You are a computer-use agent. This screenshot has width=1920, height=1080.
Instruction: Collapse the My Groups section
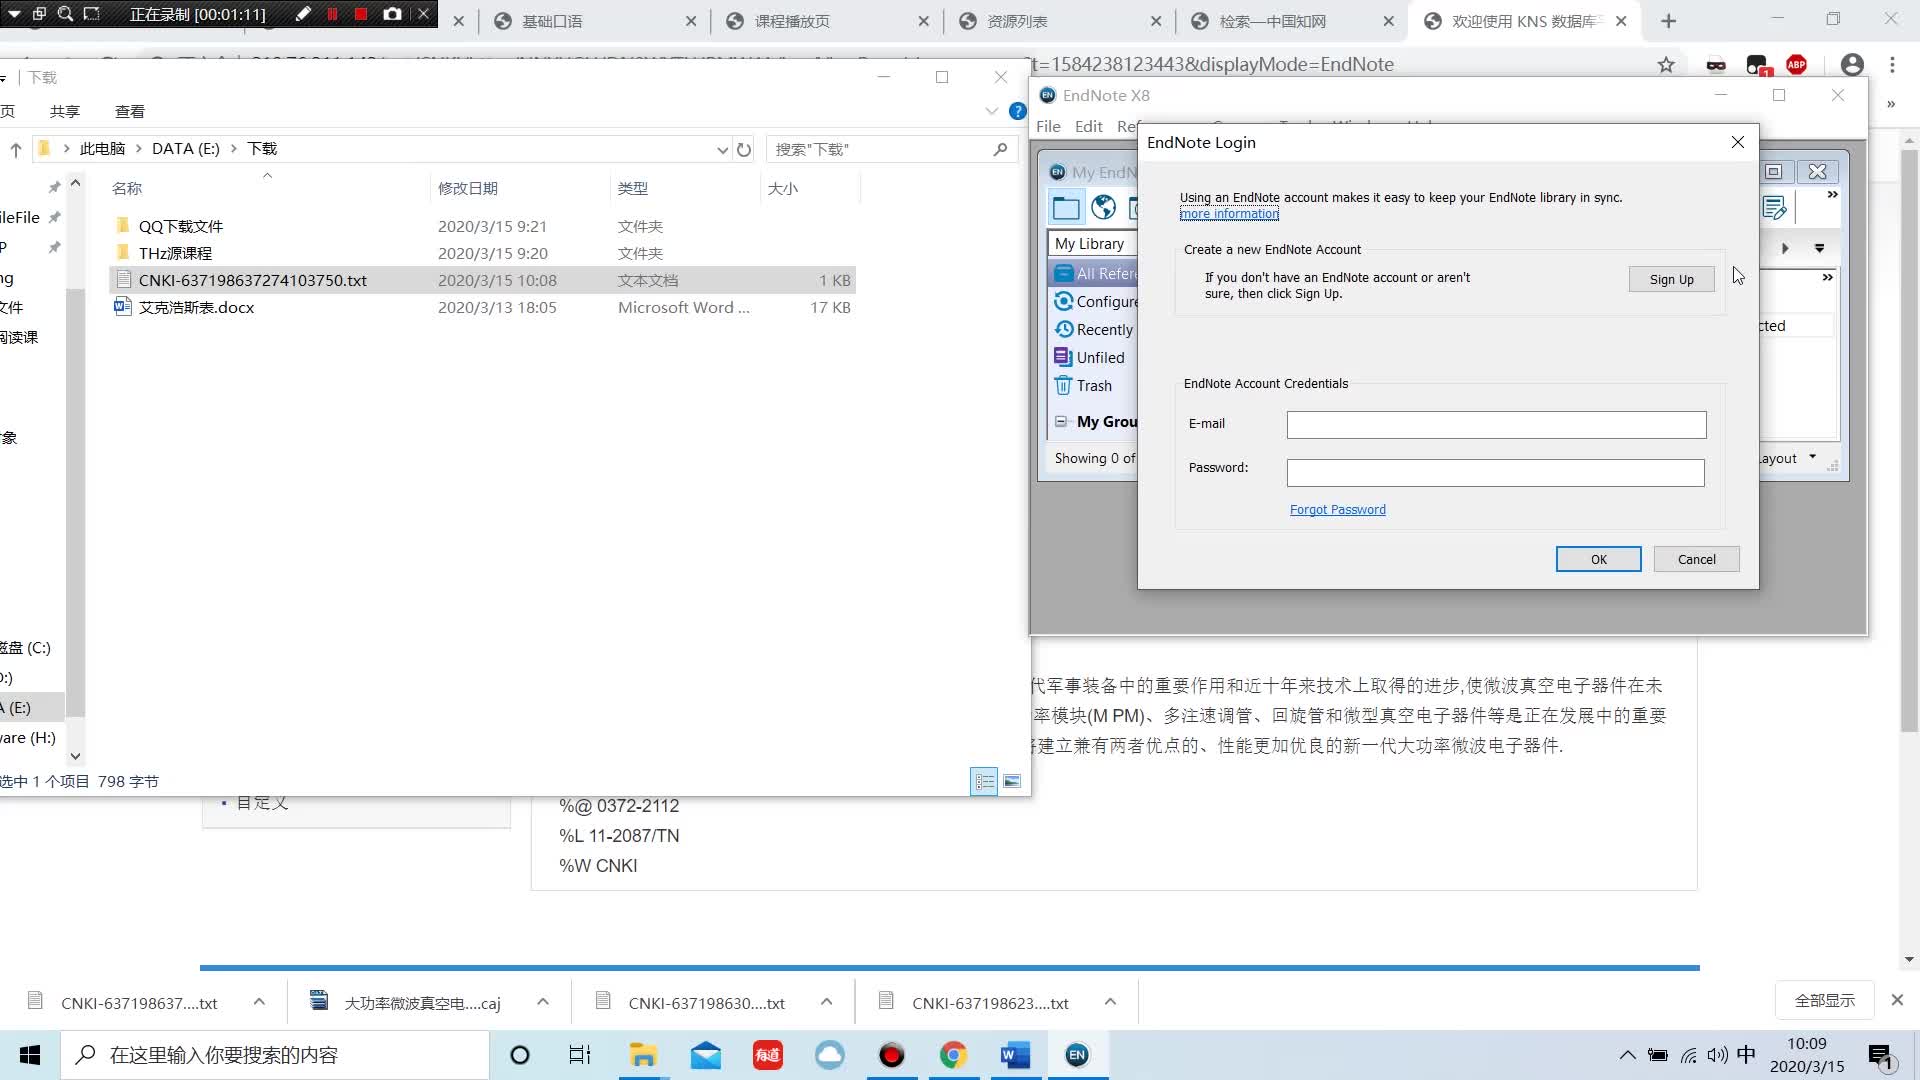[x=1061, y=421]
